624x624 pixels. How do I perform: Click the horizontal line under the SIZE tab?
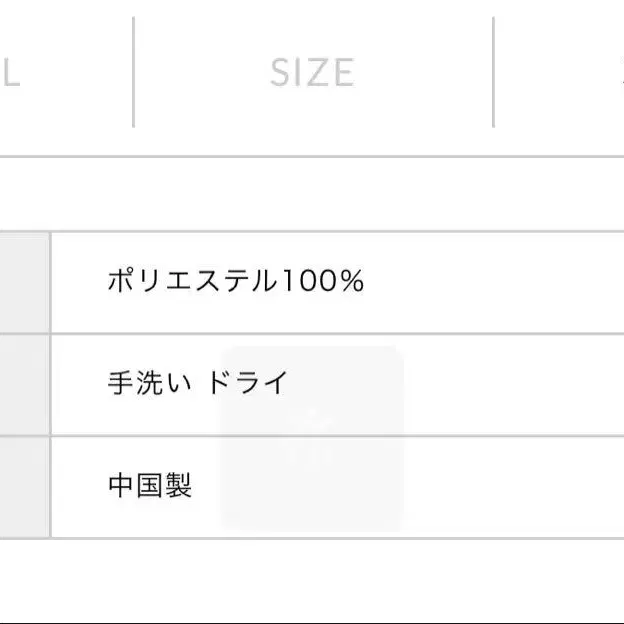[312, 156]
